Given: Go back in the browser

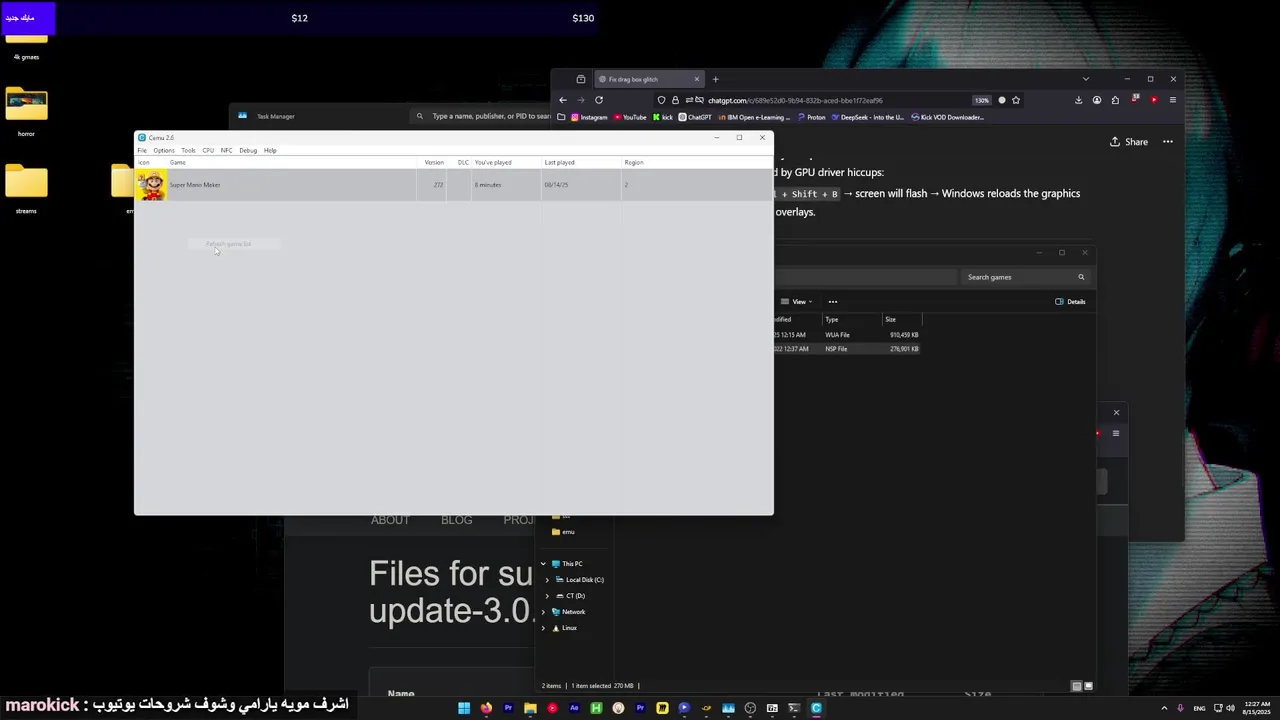Looking at the screenshot, I should click(x=563, y=100).
